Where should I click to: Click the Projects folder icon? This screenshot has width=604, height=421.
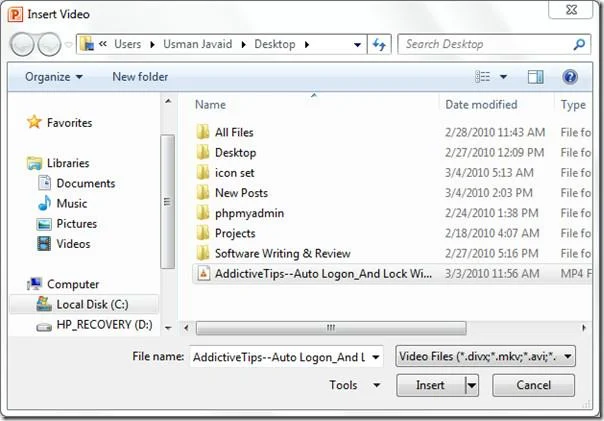click(x=203, y=233)
